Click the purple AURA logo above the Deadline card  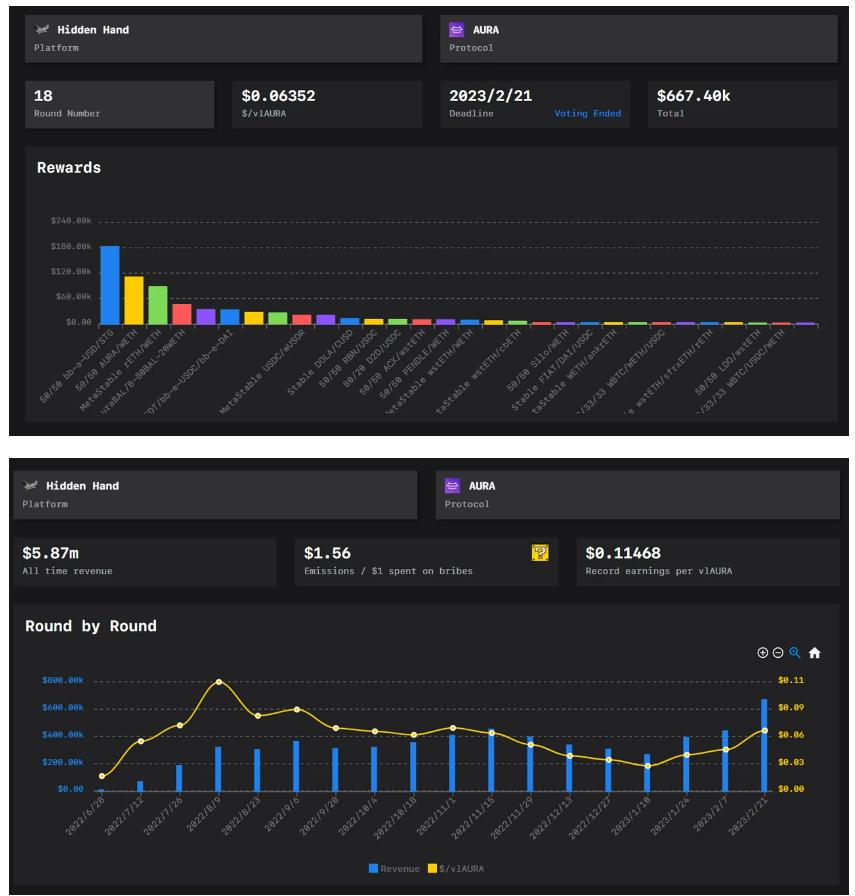coord(457,30)
